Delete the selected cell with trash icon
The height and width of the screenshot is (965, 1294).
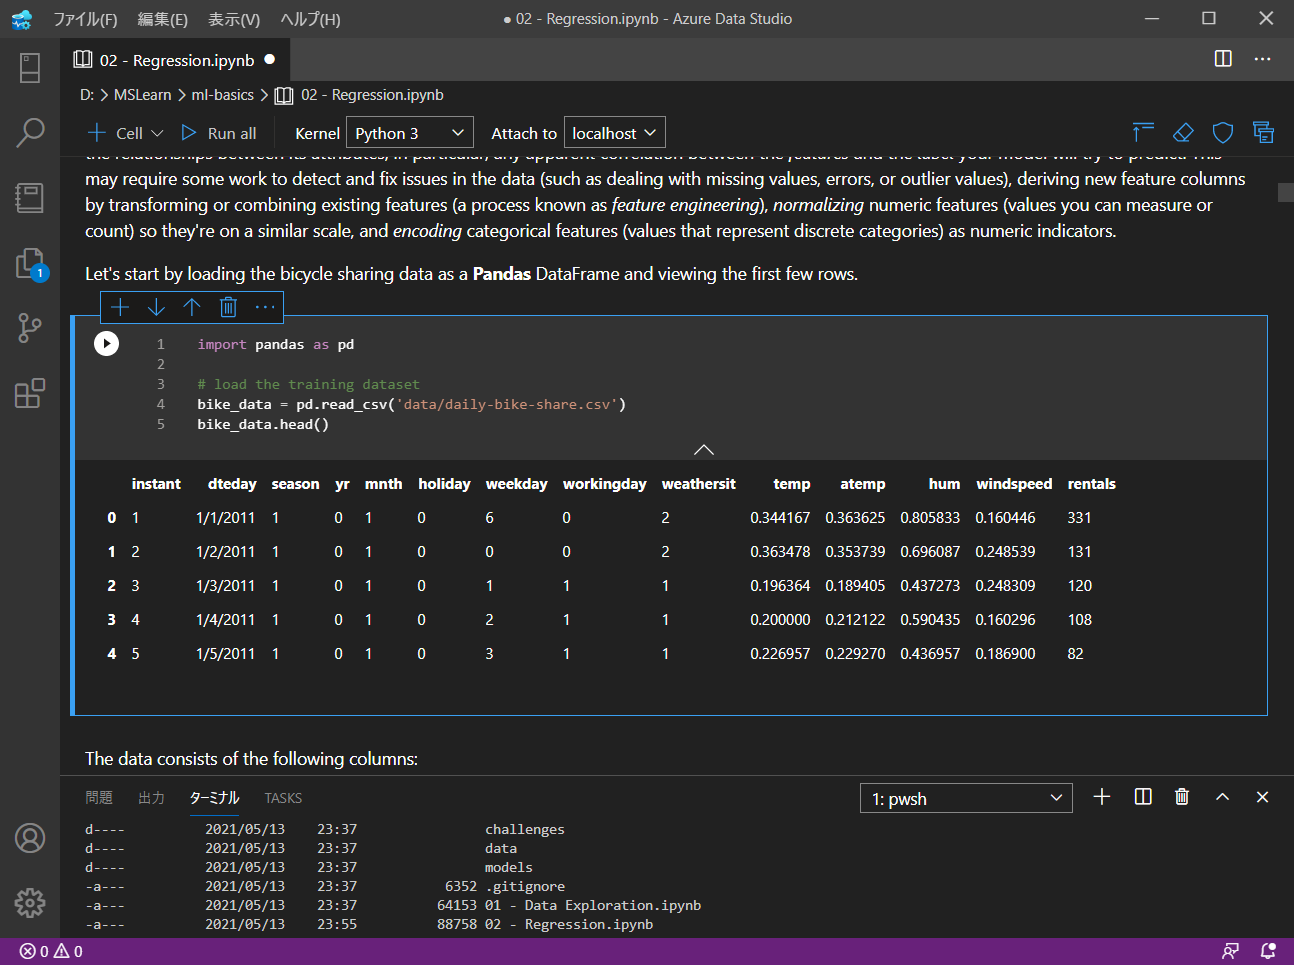tap(228, 307)
